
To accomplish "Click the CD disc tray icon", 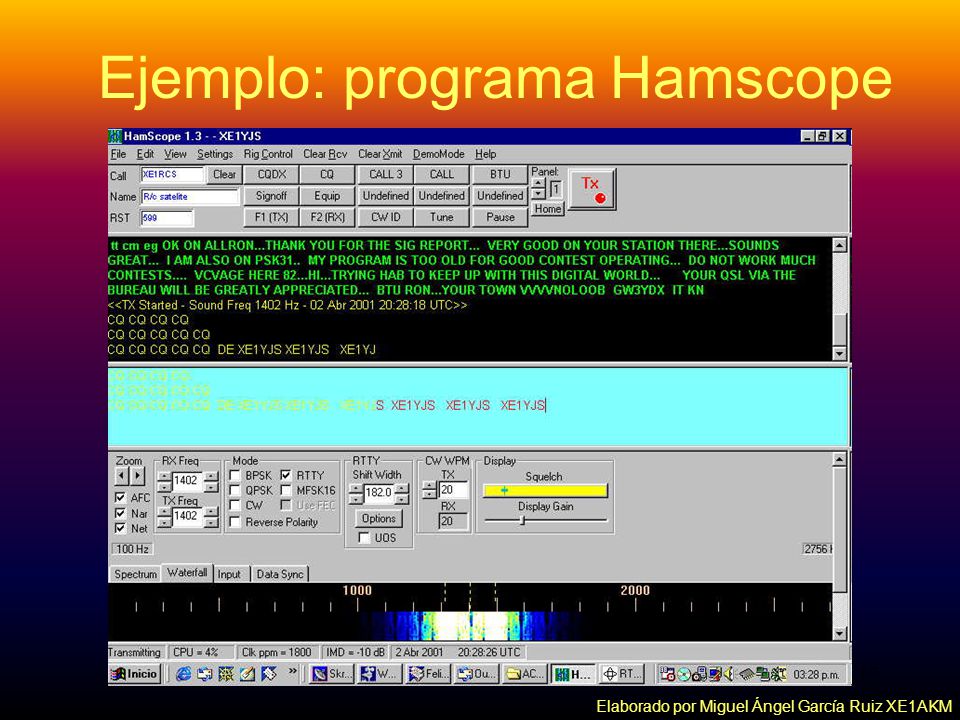I will tap(684, 674).
